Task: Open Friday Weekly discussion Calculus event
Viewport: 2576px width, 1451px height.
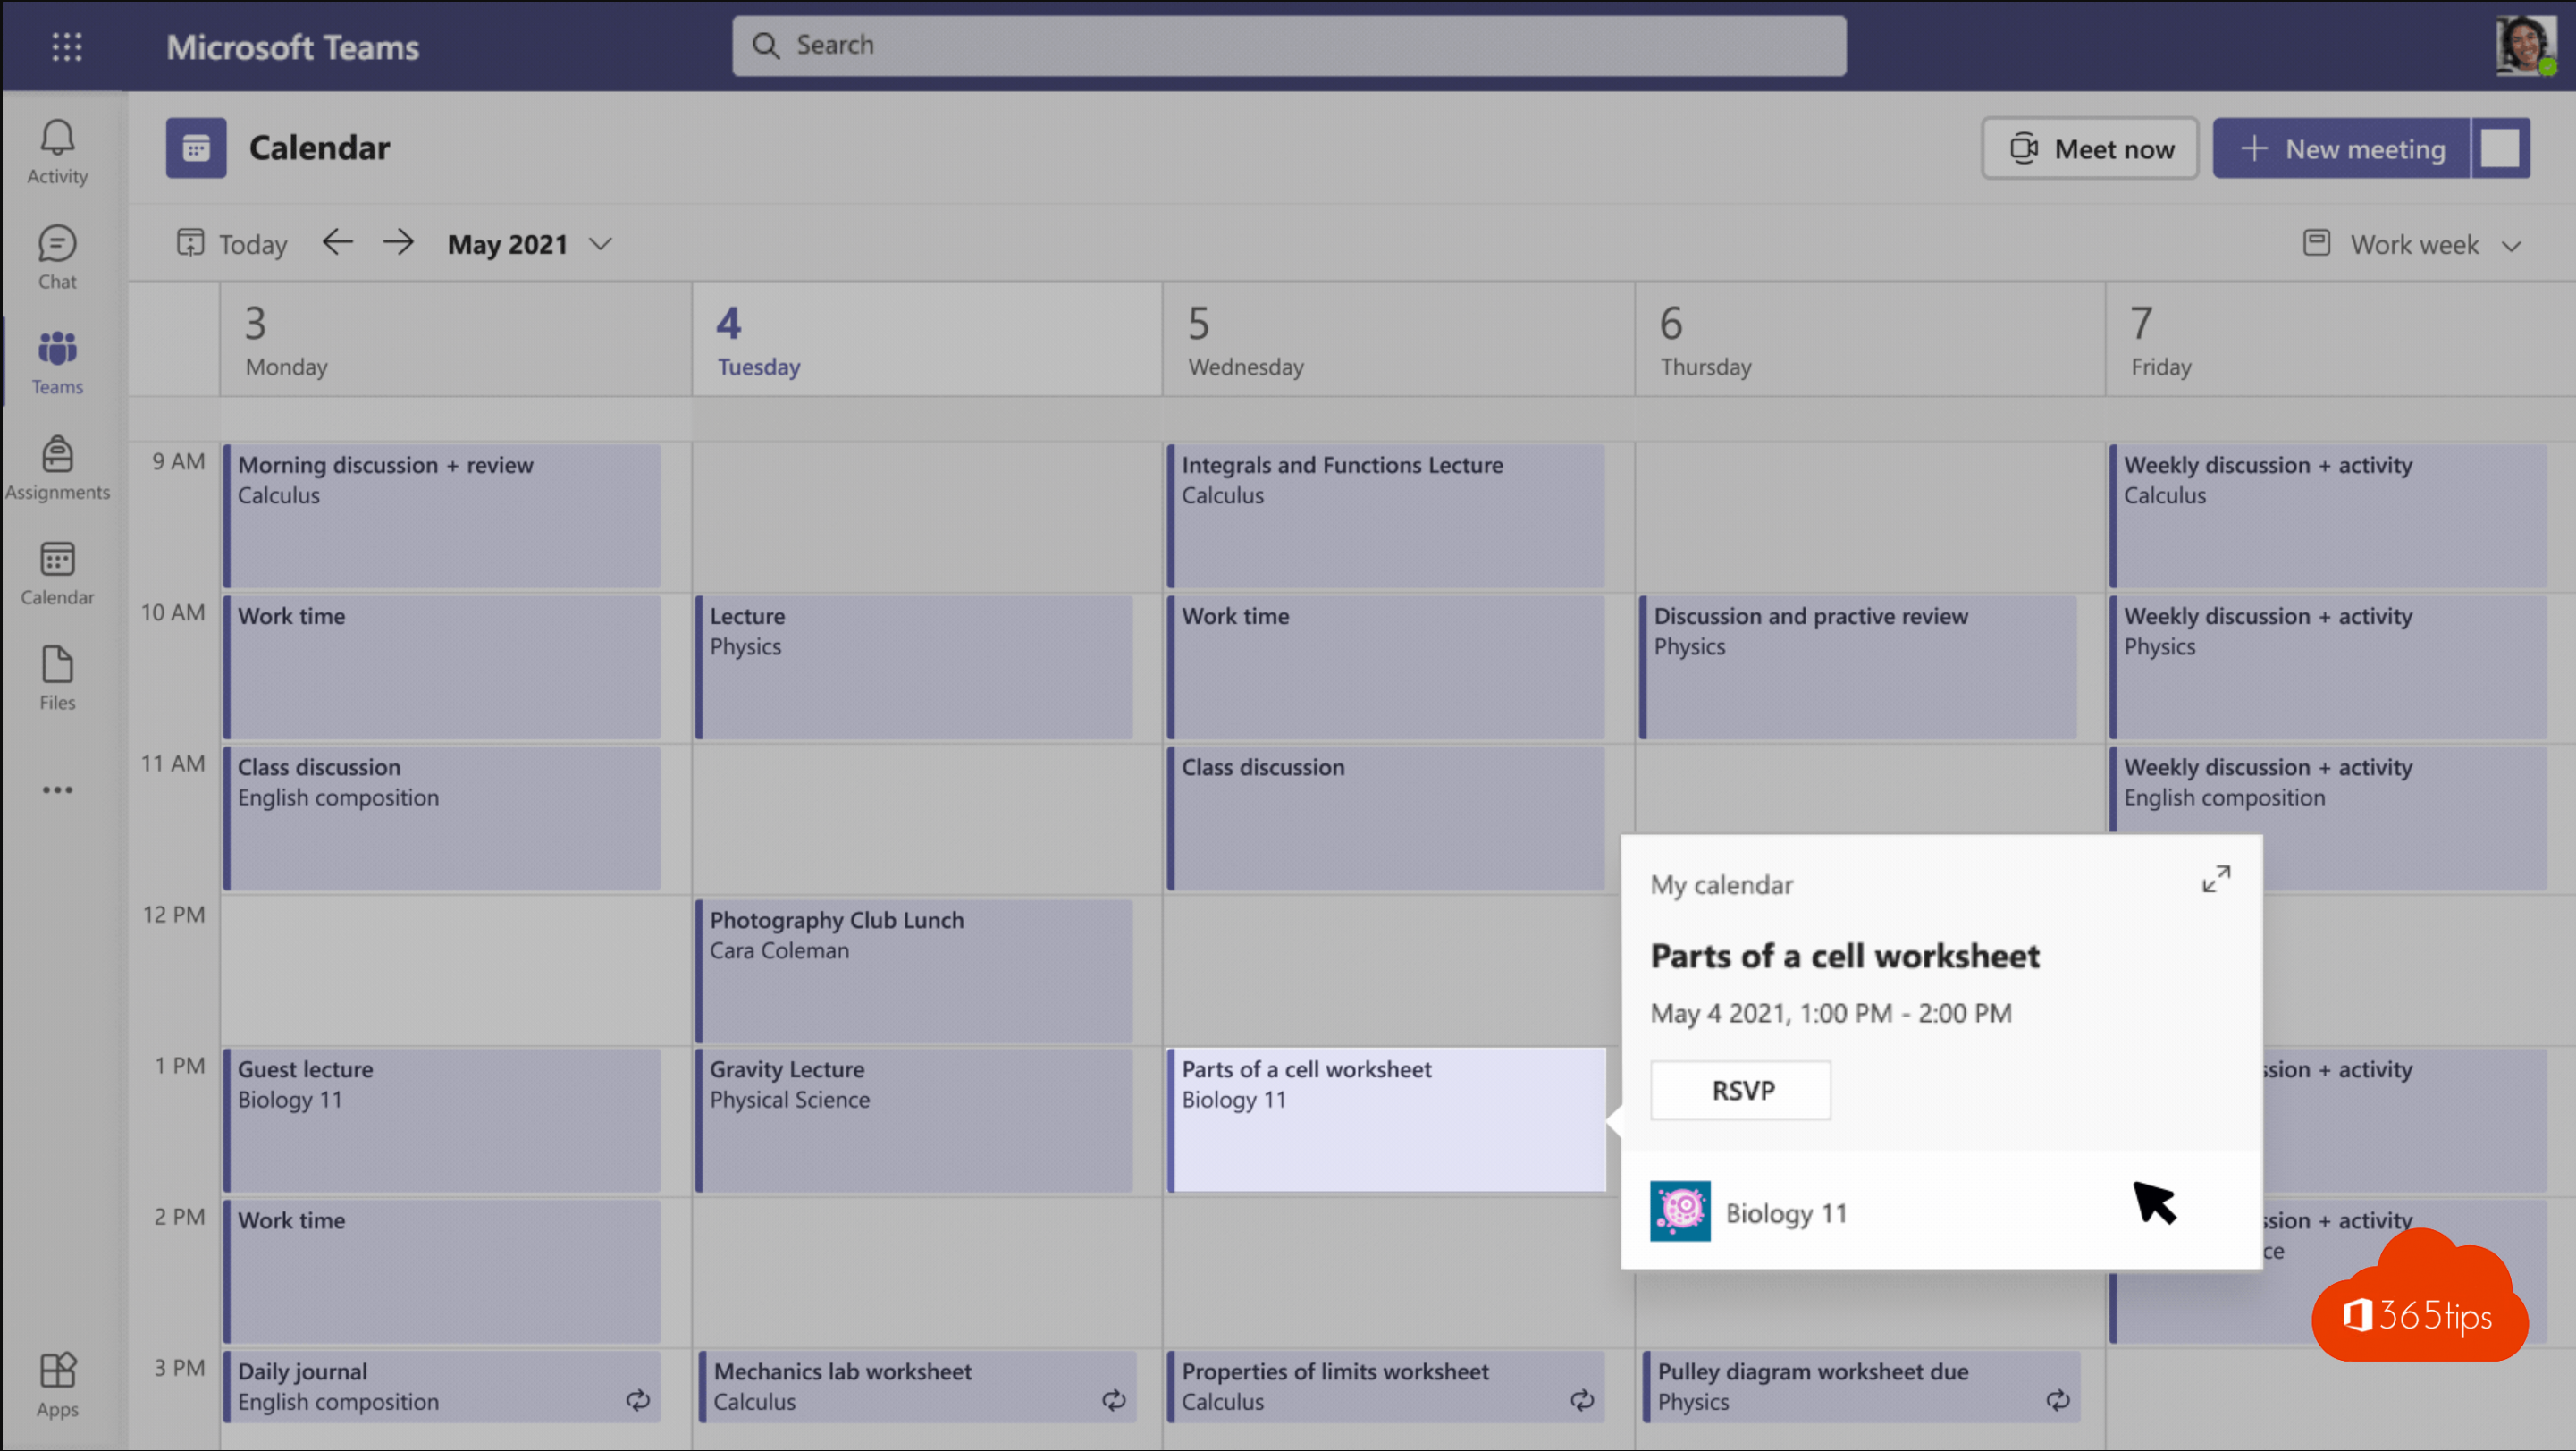Action: 2329,516
